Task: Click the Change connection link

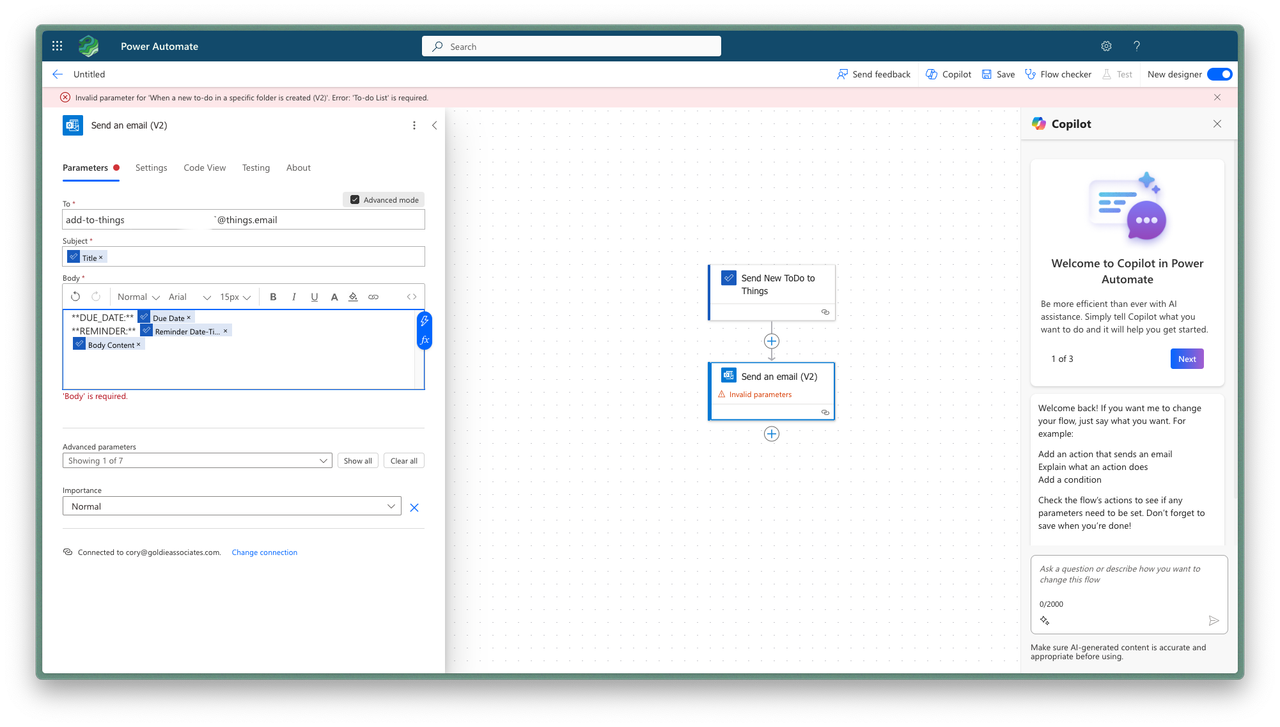Action: tap(264, 552)
